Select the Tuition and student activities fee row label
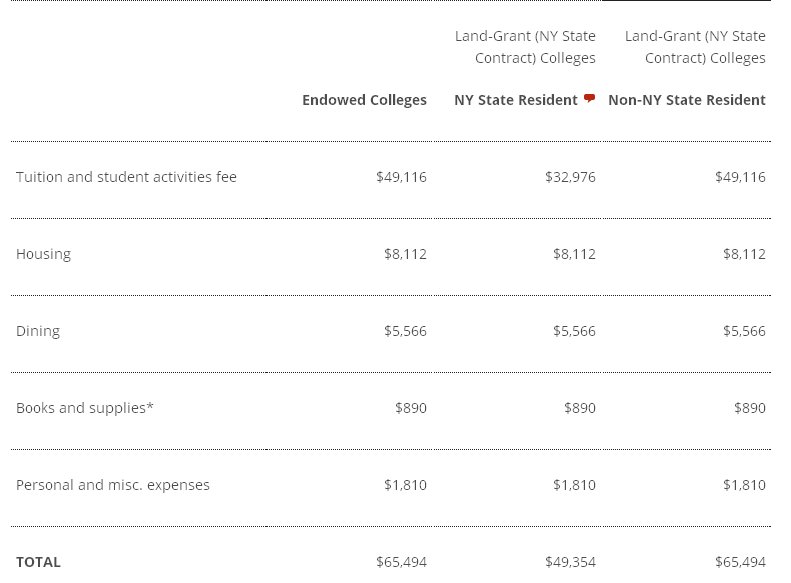 (x=126, y=177)
